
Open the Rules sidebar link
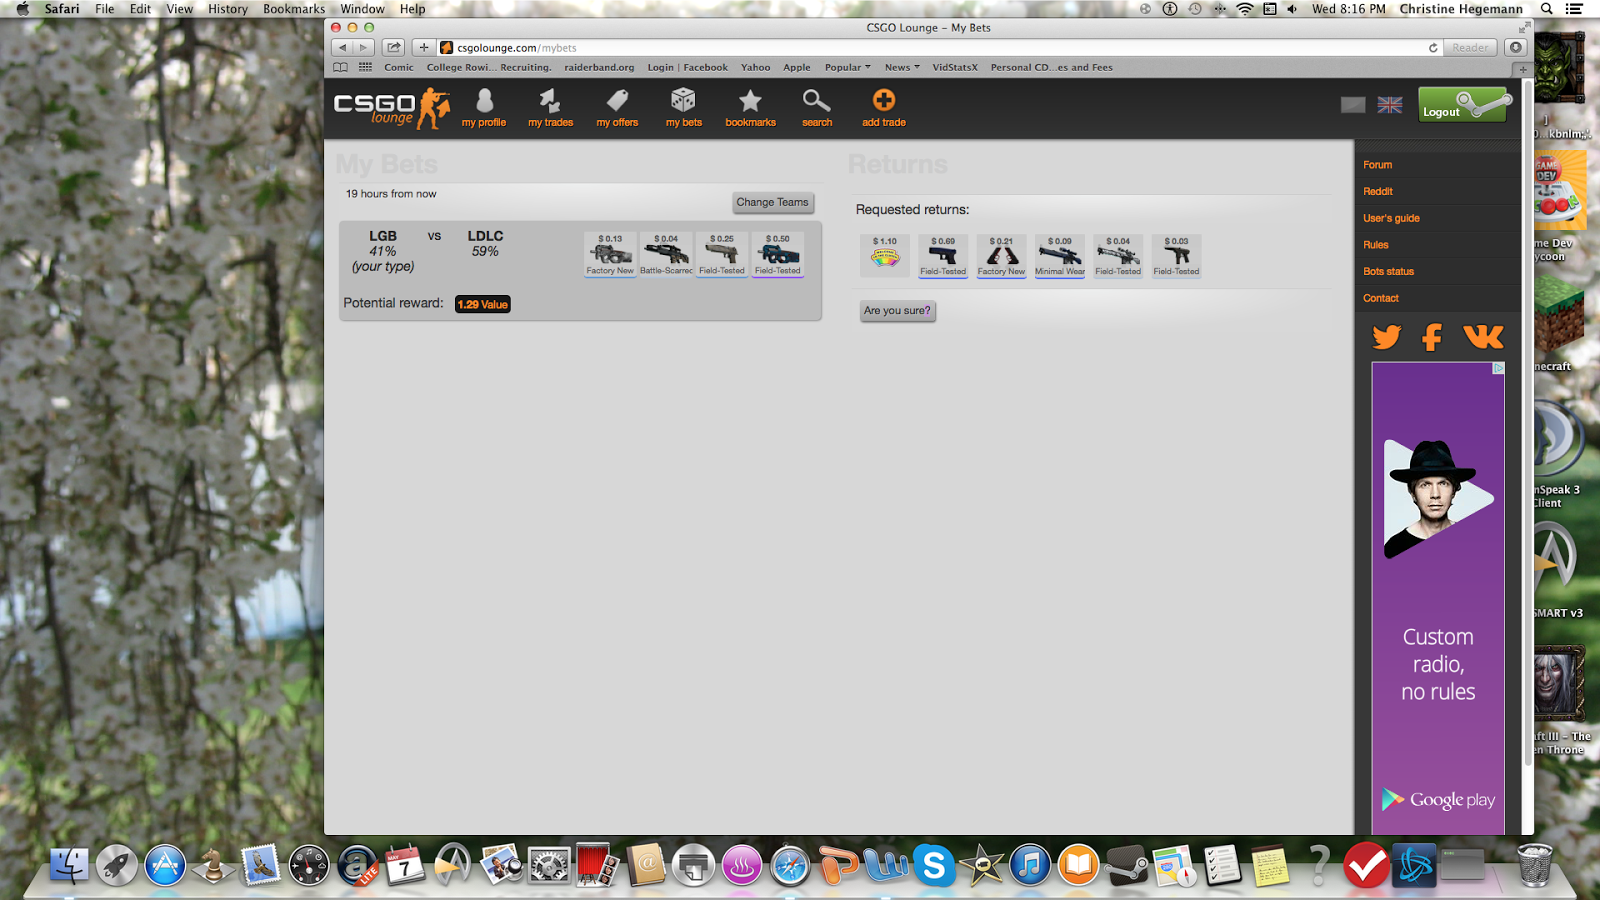[1376, 245]
